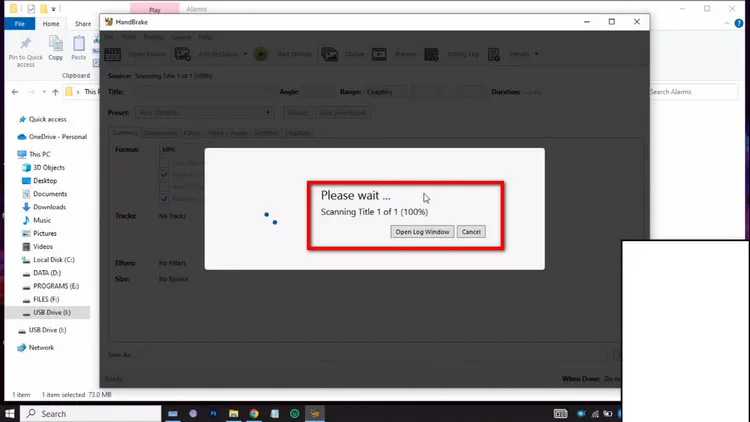Click the green Start Encode play icon
This screenshot has width=750, height=422.
click(261, 54)
